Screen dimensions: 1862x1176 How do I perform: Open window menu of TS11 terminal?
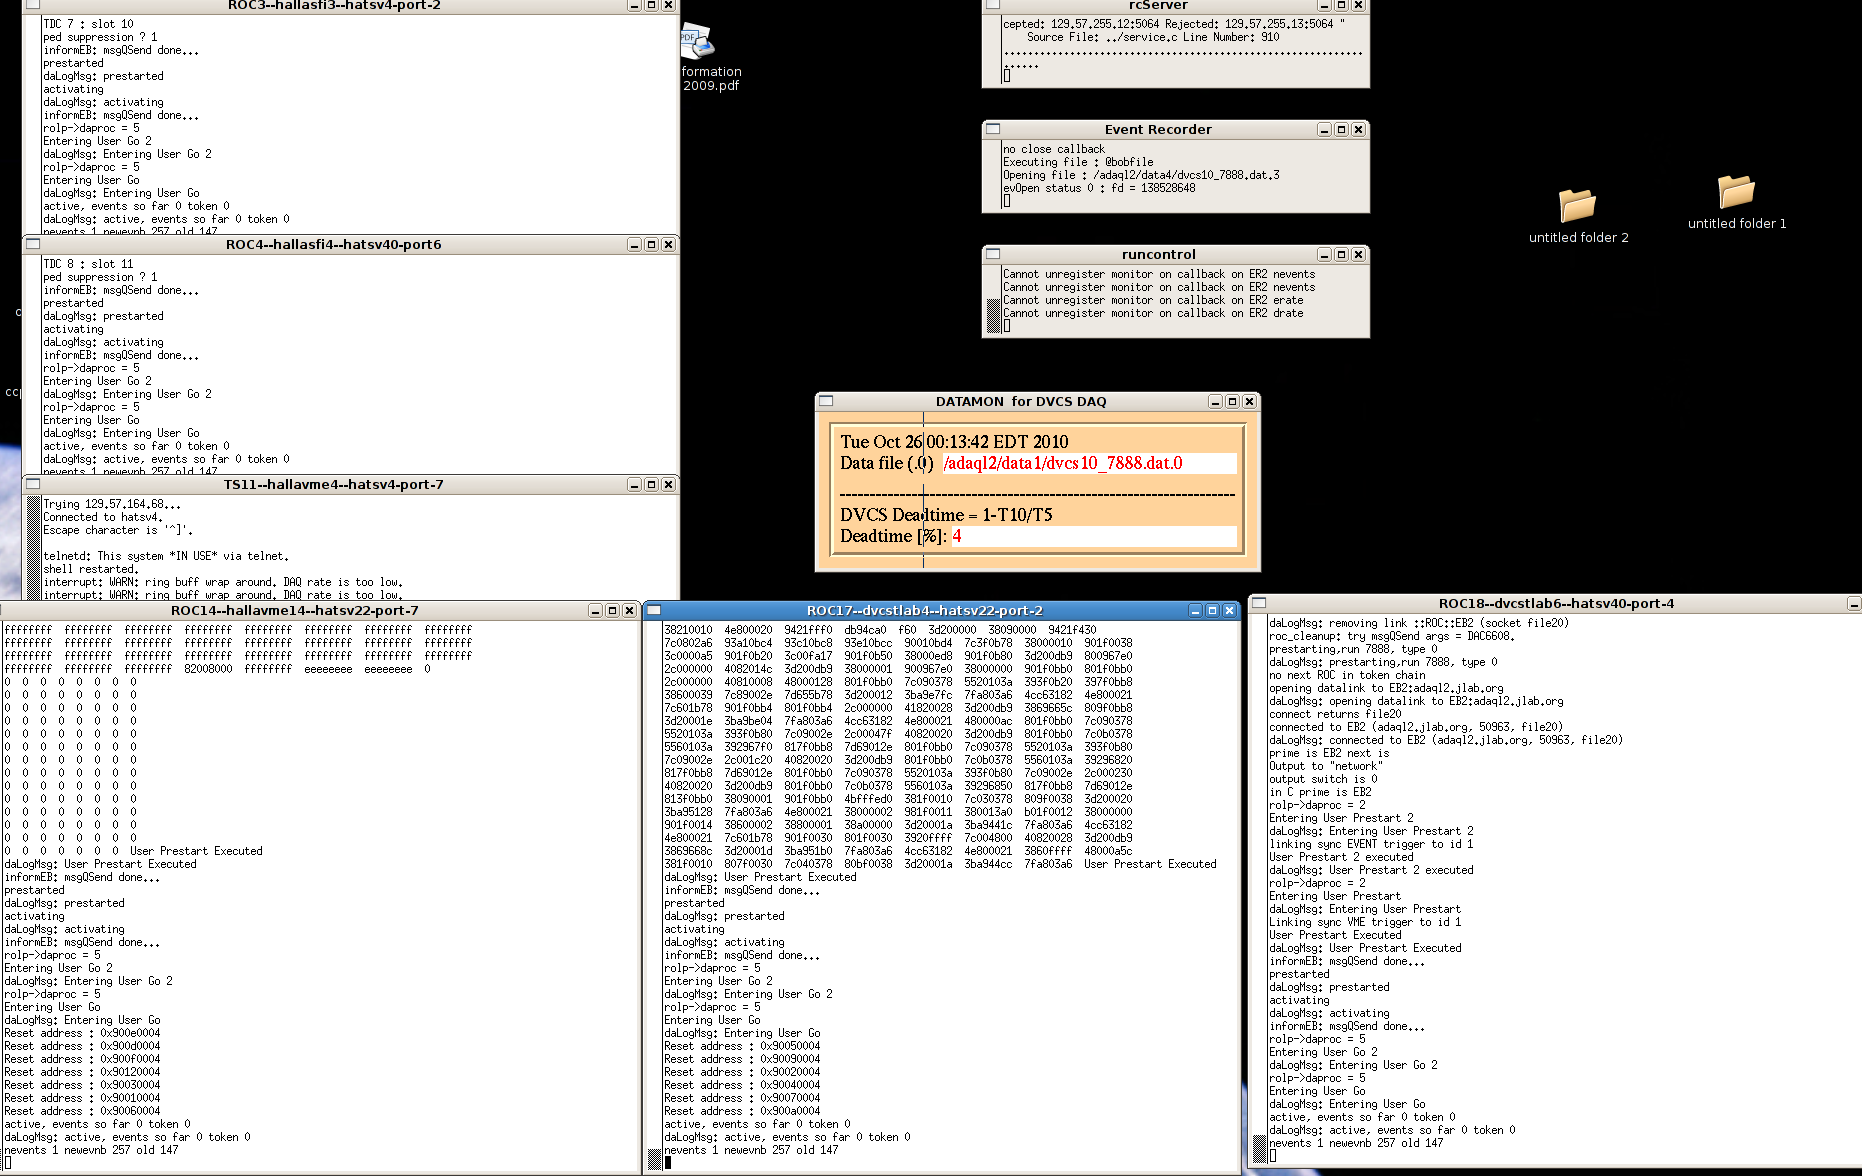[x=32, y=484]
